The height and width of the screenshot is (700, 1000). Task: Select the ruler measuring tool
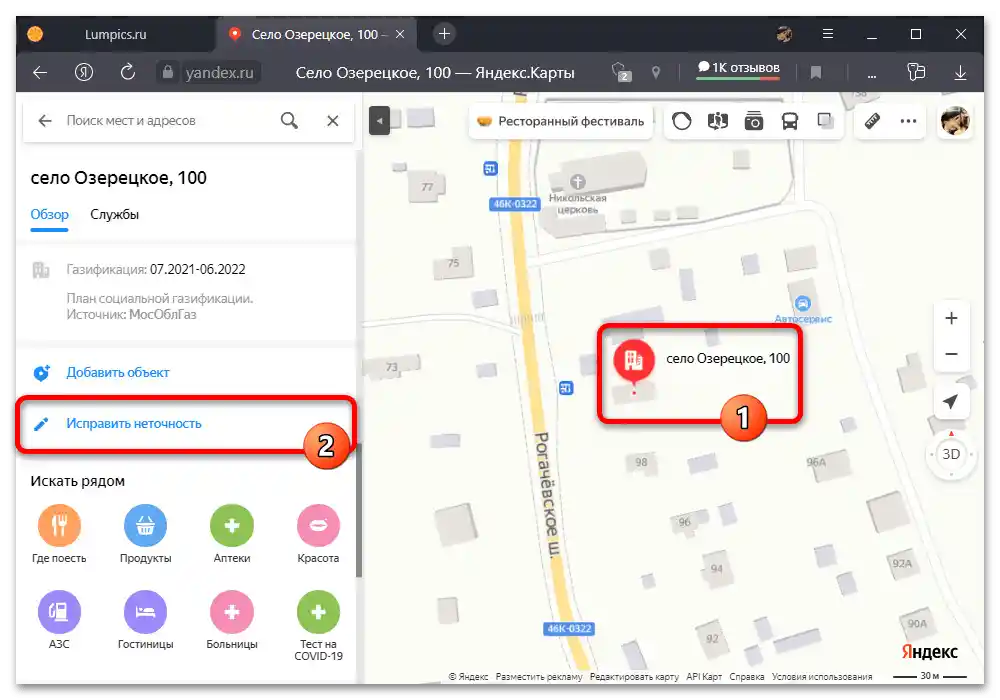[872, 121]
